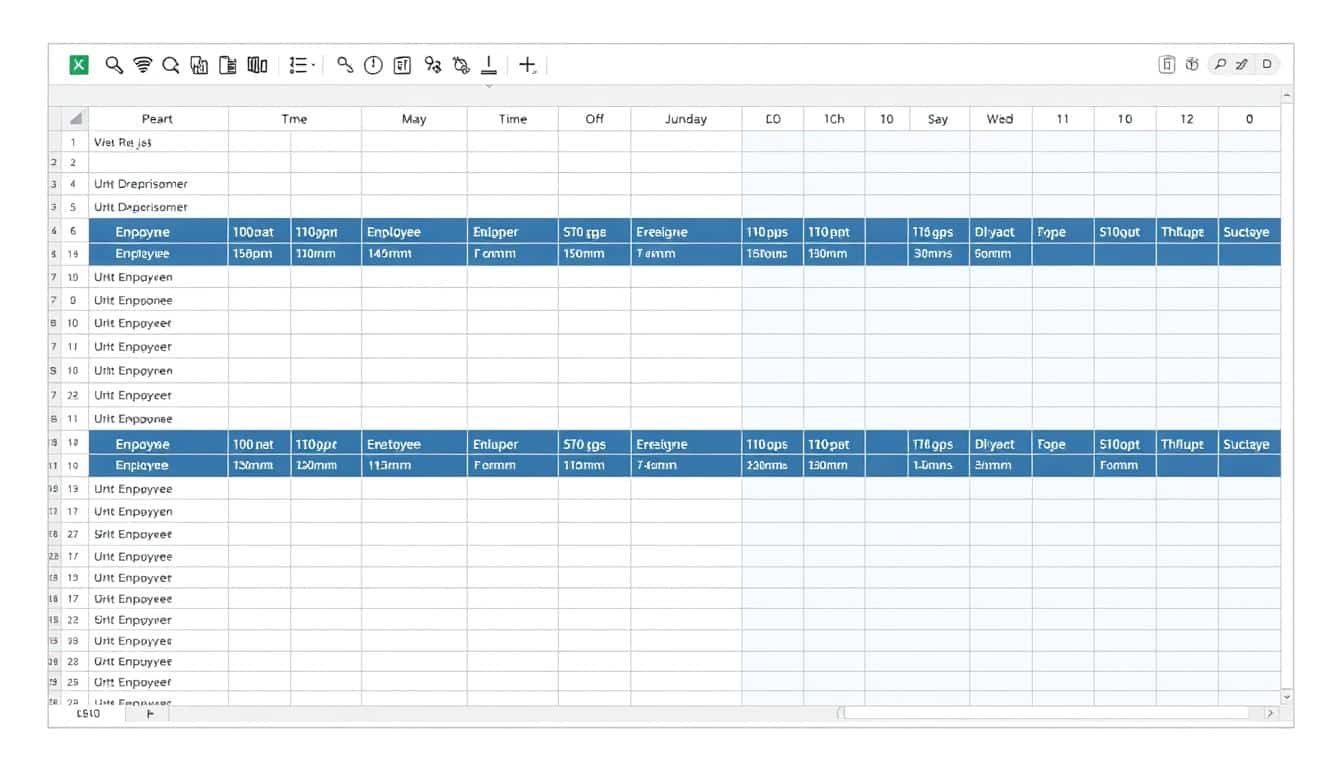Screen dimensions: 1344x768
Task: Click the page with lines icon
Action: pos(228,65)
